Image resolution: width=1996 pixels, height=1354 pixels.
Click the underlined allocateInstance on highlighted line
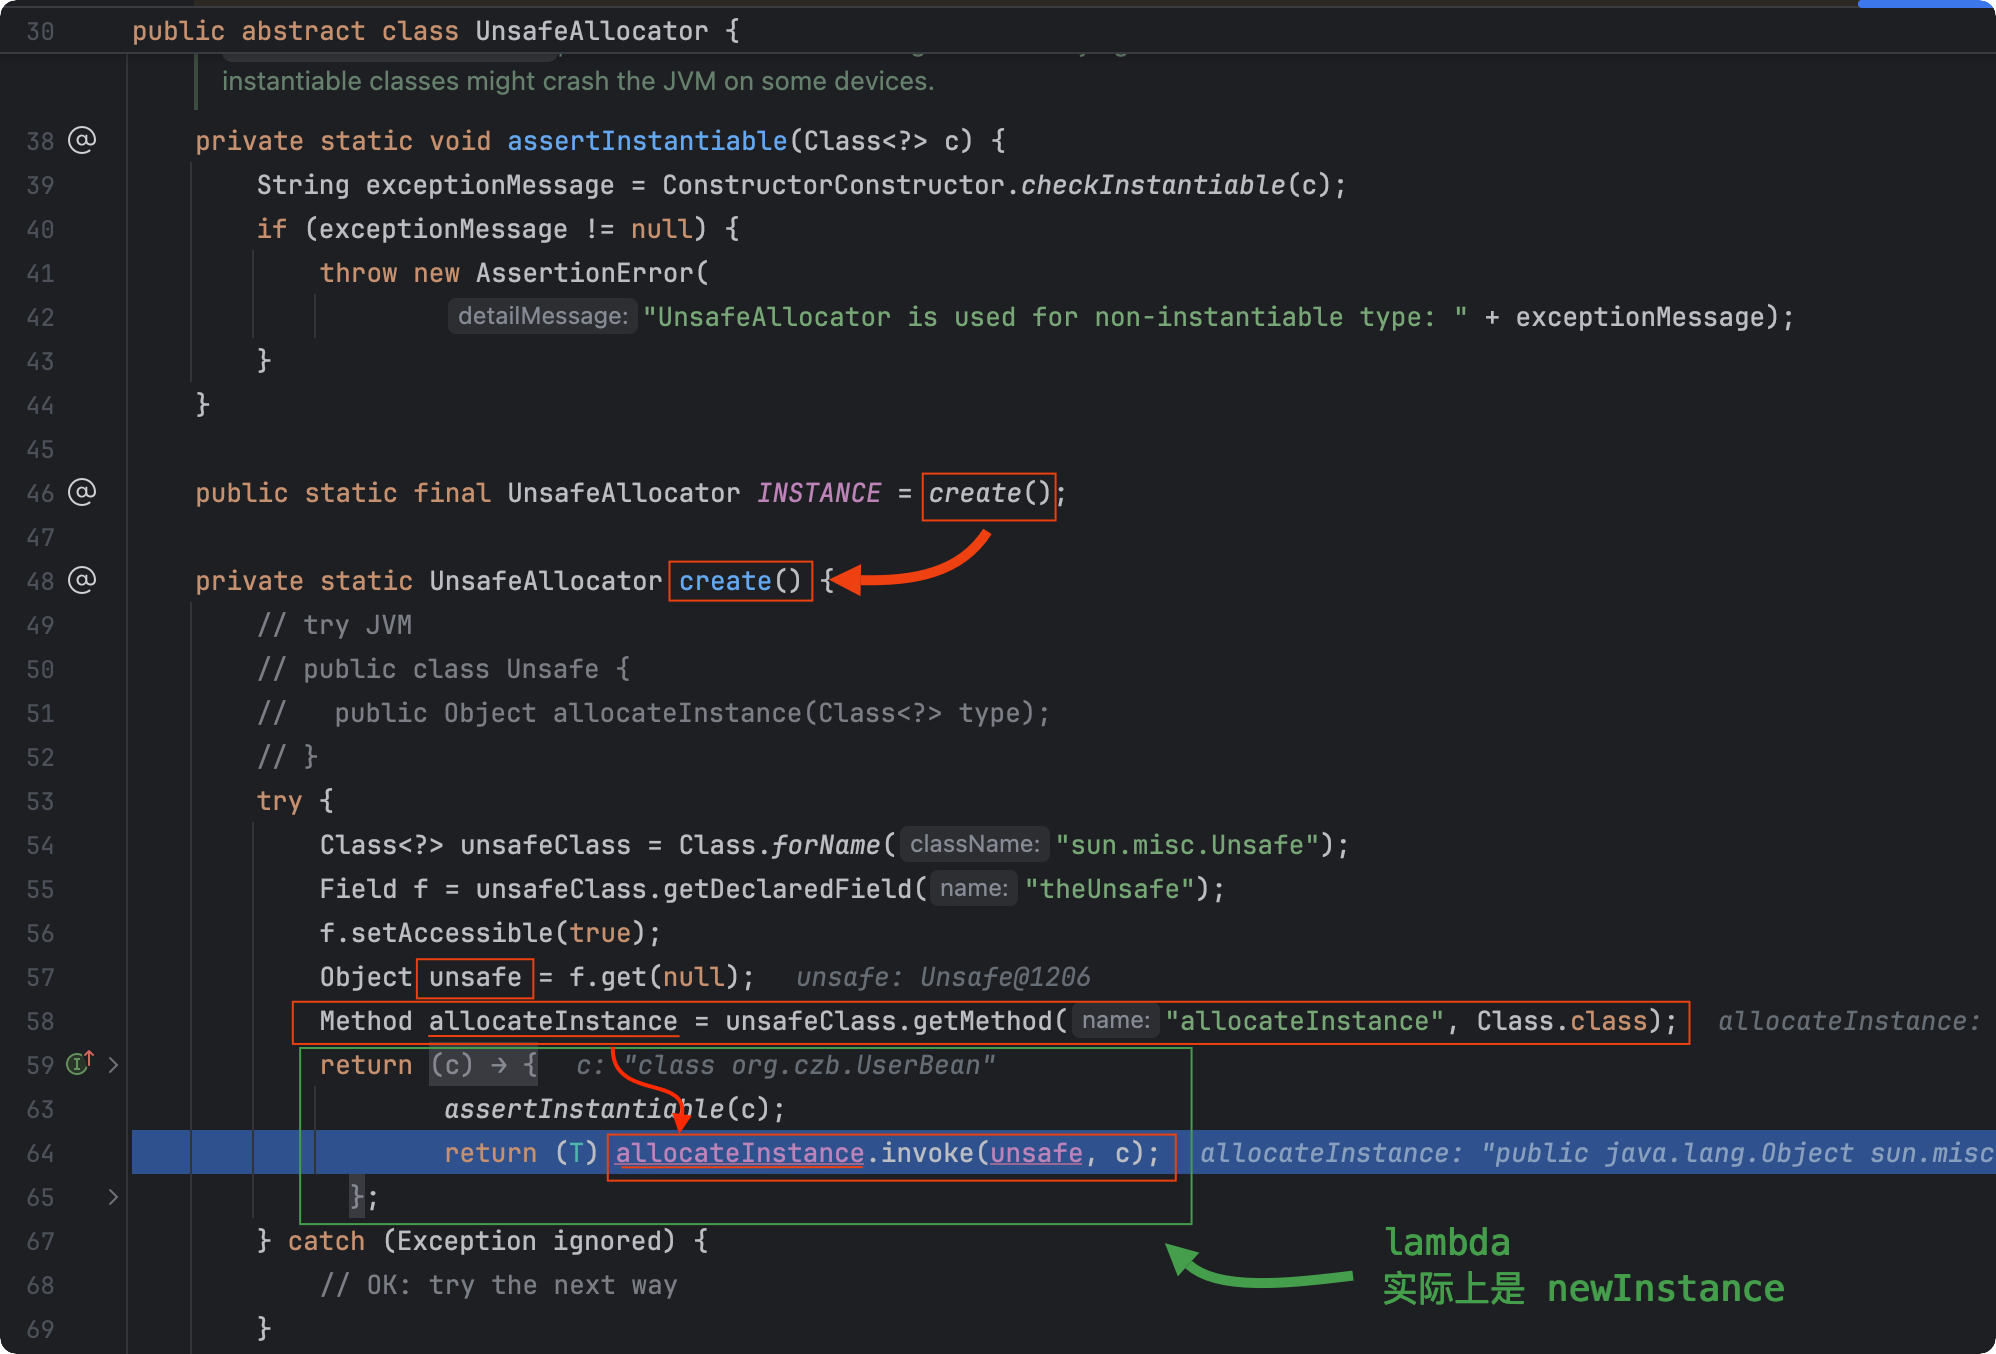click(x=739, y=1153)
